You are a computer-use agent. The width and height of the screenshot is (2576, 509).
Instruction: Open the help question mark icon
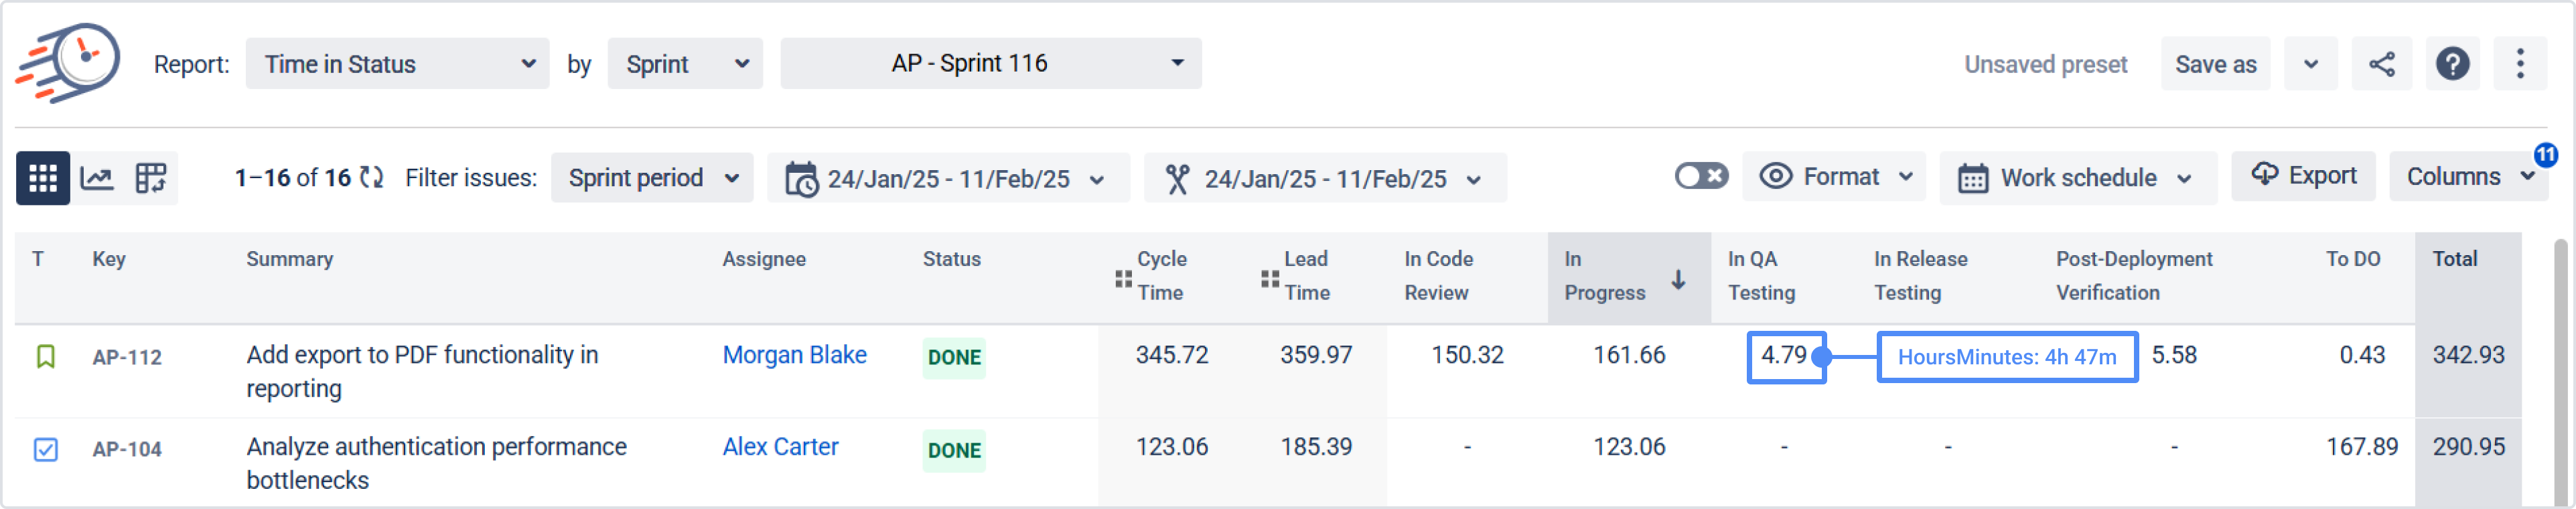(x=2452, y=64)
